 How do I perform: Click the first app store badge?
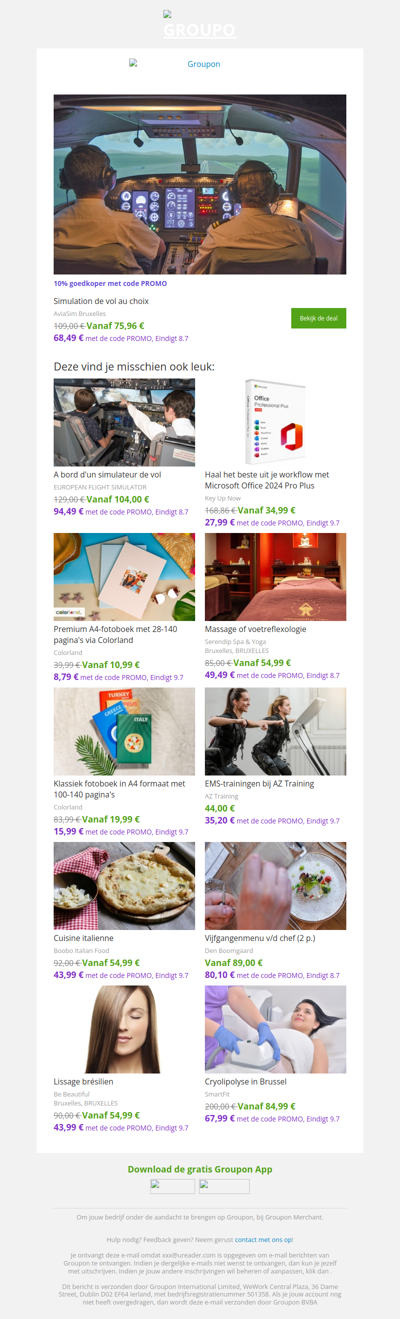[x=172, y=1186]
